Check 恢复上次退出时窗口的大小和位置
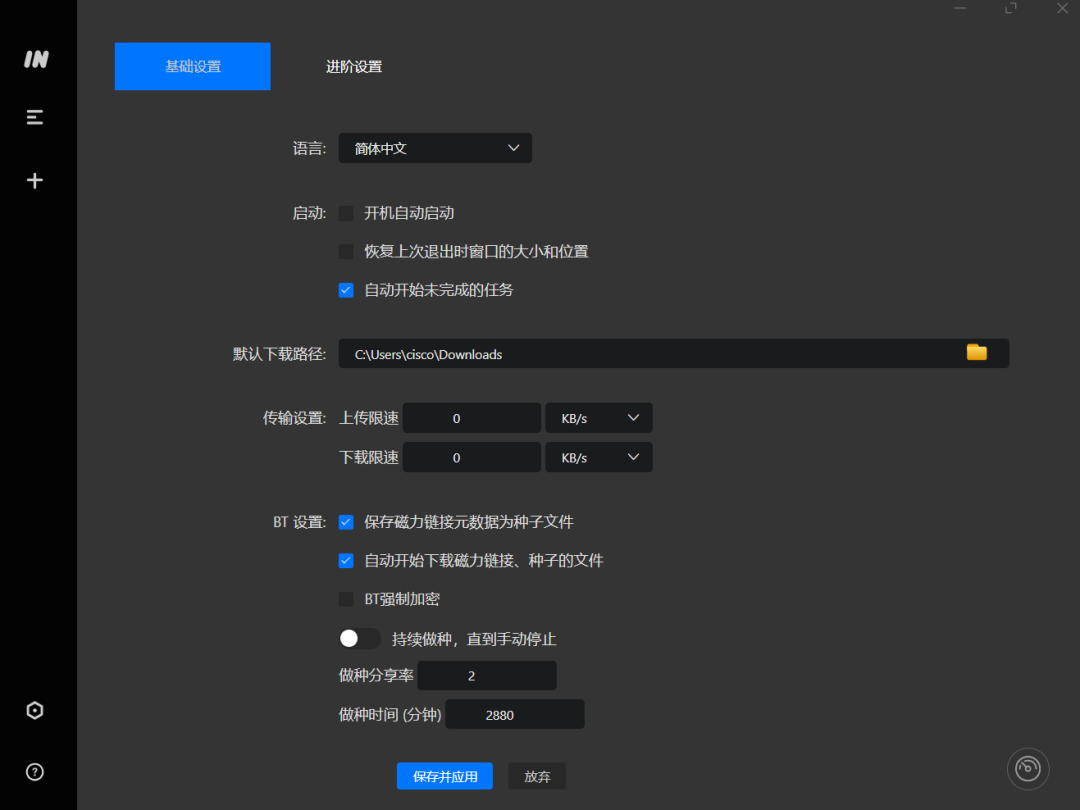This screenshot has height=810, width=1080. 345,251
